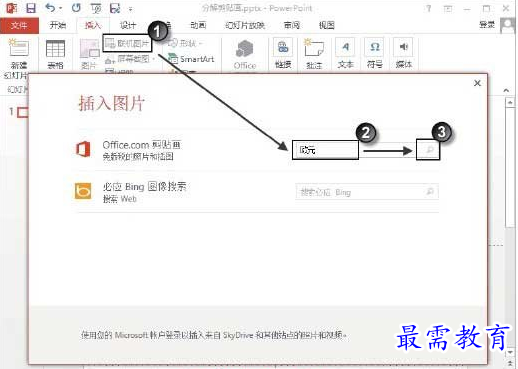This screenshot has width=518, height=369.
Task: Insert a SmartArt graphic
Action: (191, 59)
